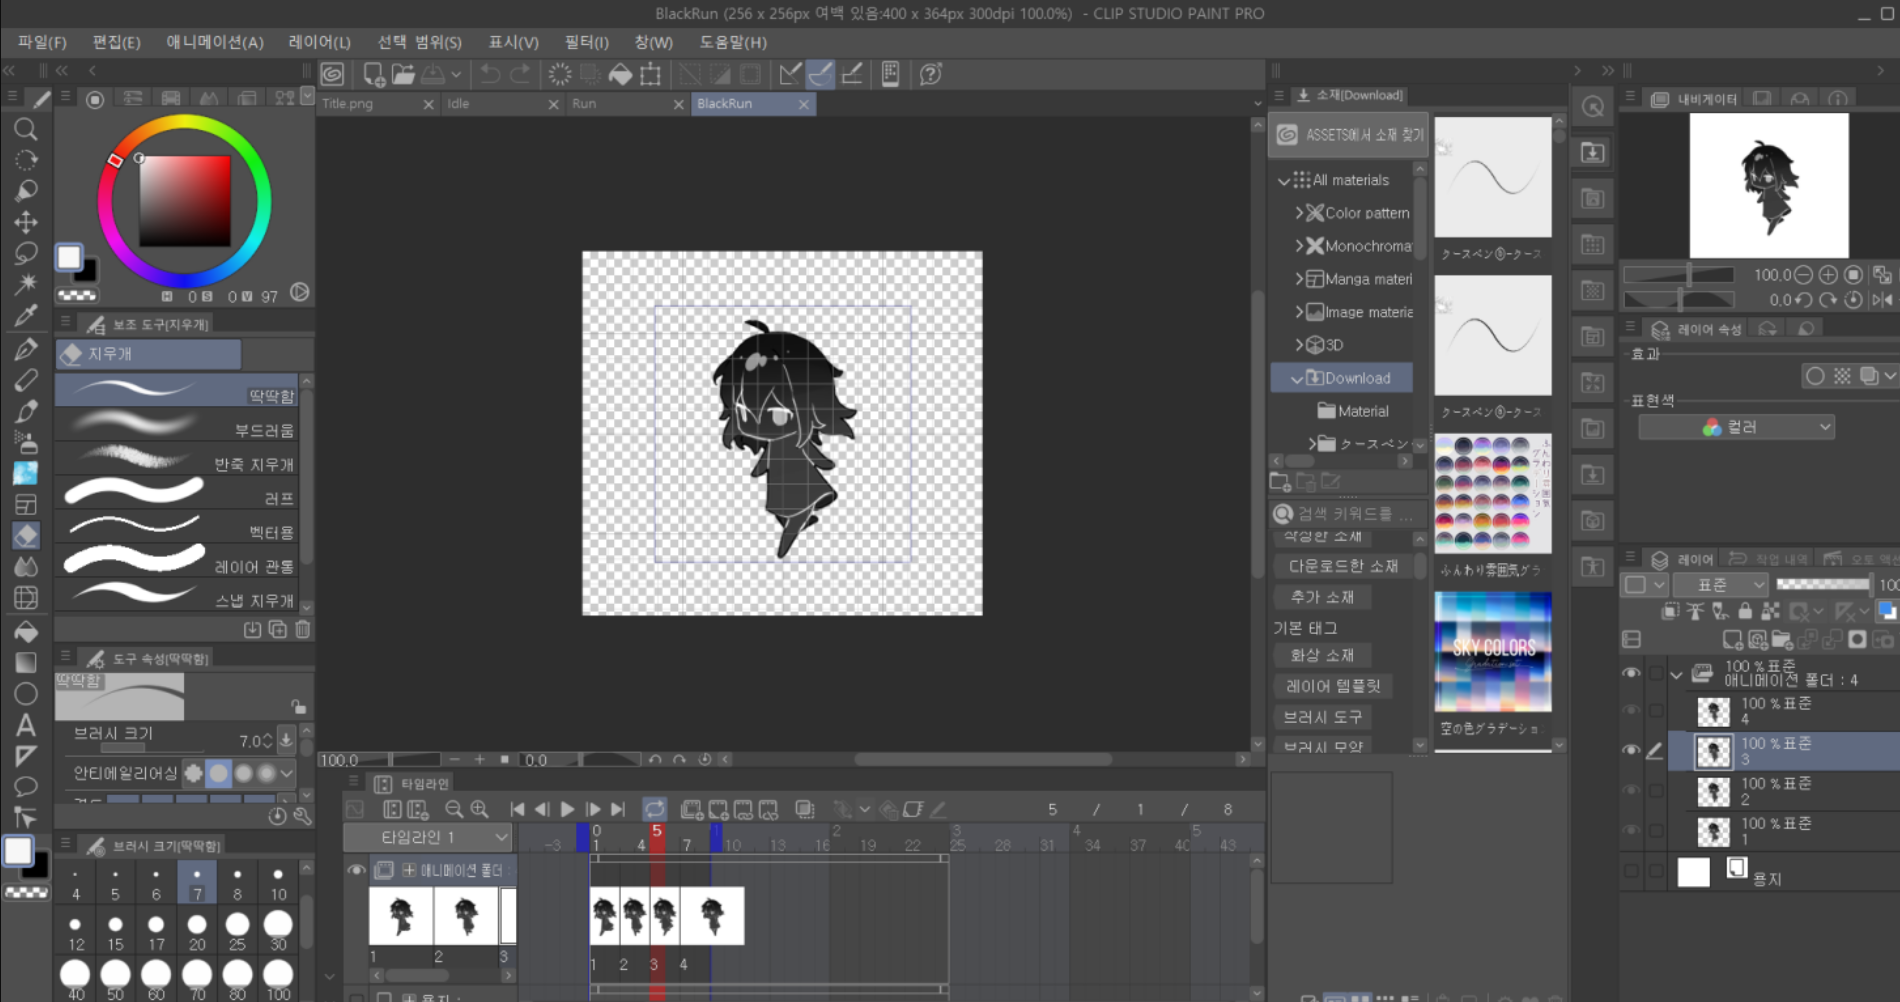Open the Animation menu

pos(214,42)
